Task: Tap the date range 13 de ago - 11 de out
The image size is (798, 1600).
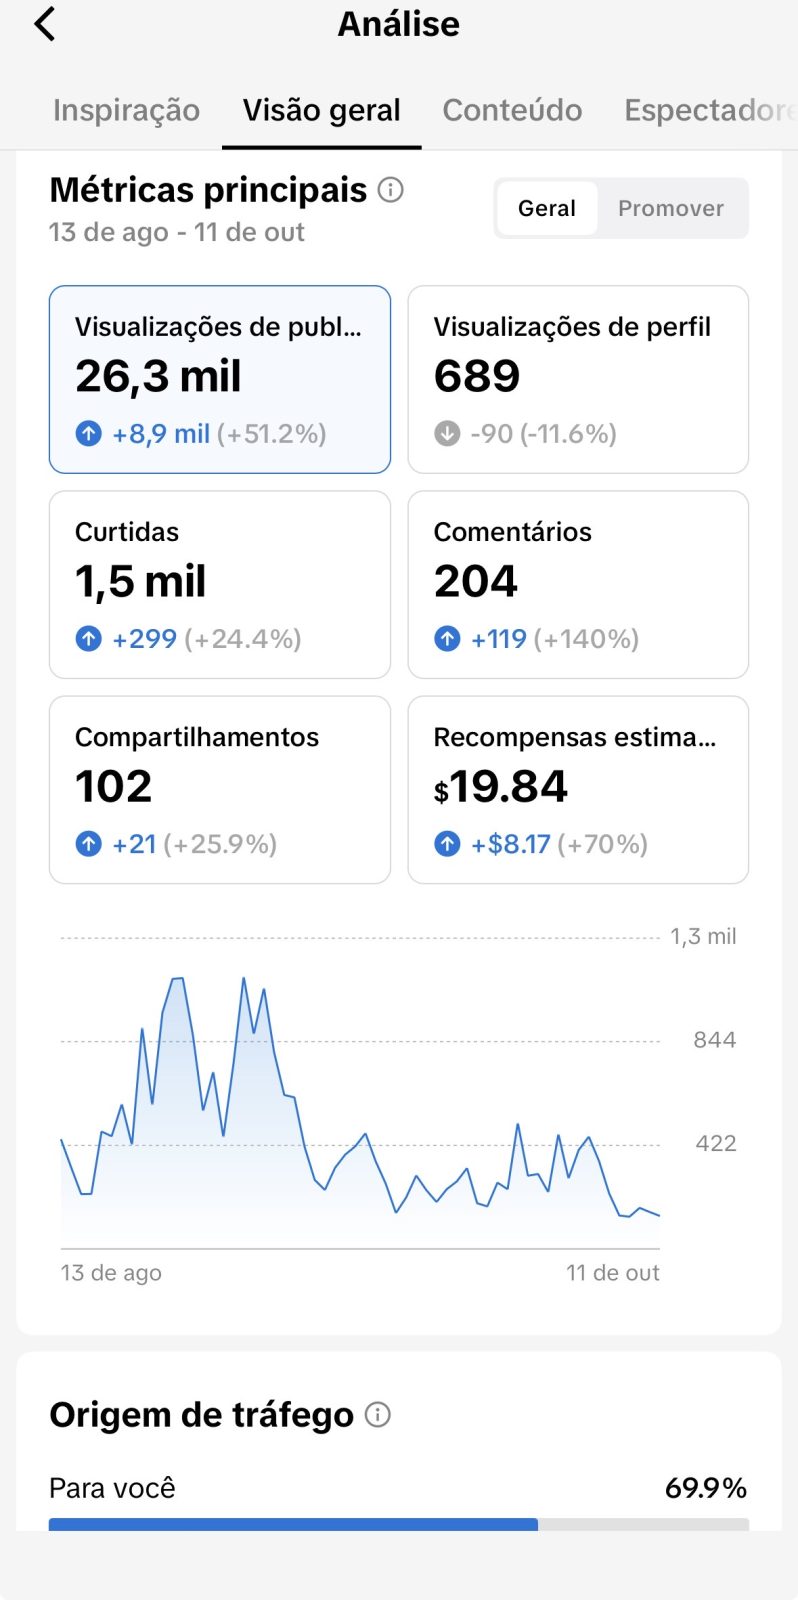Action: click(177, 232)
